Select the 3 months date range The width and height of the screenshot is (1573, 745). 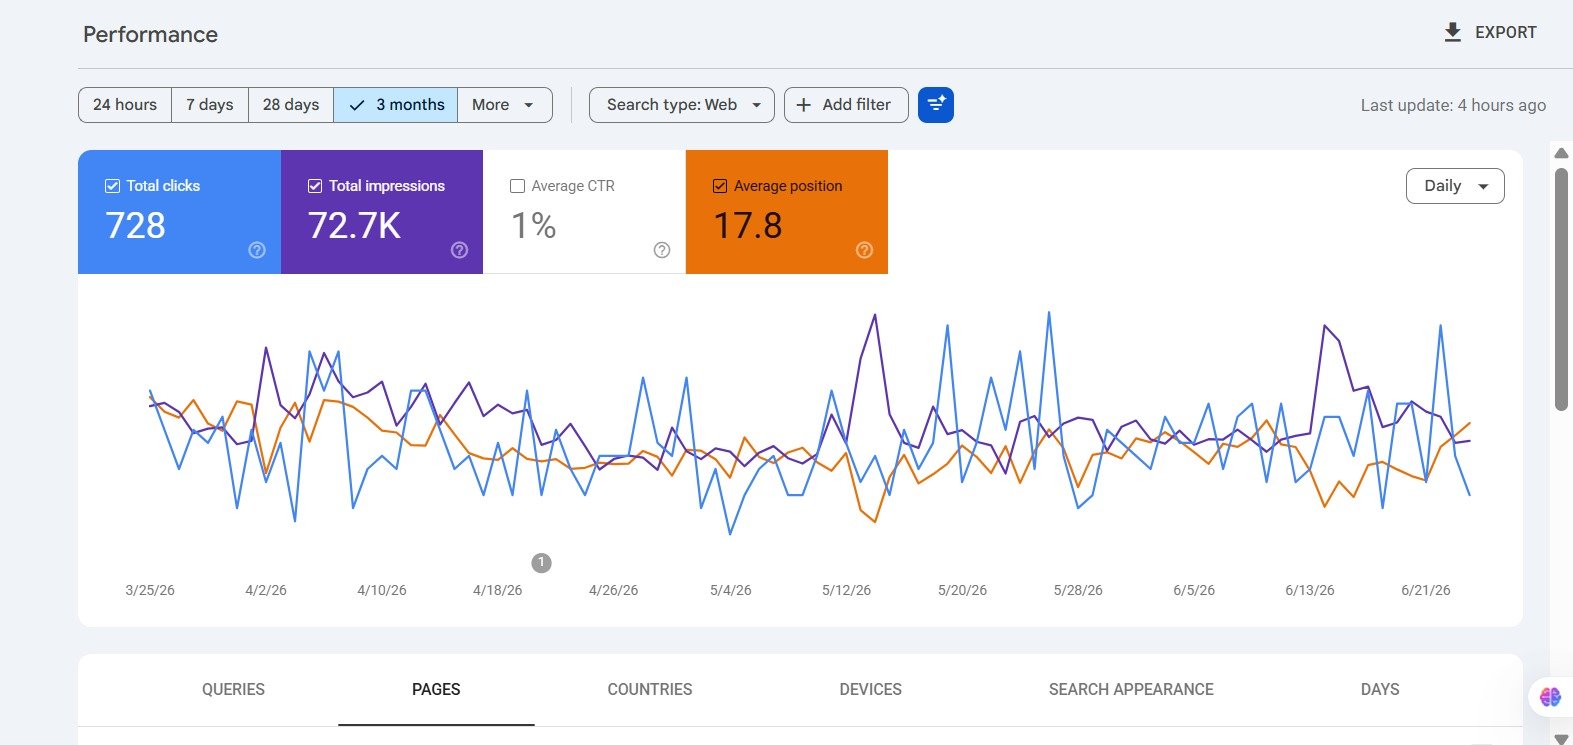pyautogui.click(x=396, y=105)
